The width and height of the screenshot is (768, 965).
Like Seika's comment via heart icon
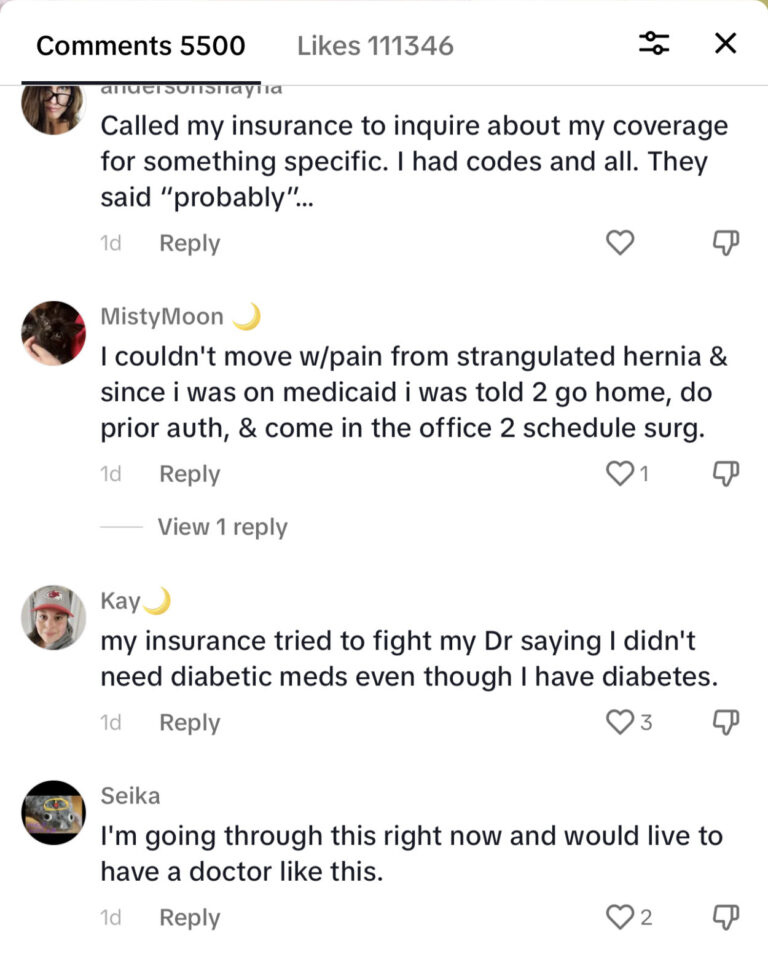click(618, 915)
